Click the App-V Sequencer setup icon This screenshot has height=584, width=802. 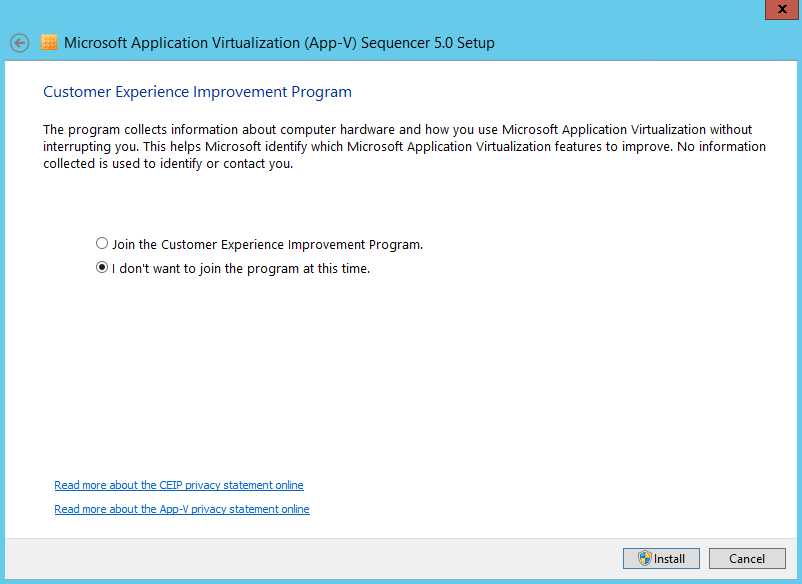click(x=49, y=42)
